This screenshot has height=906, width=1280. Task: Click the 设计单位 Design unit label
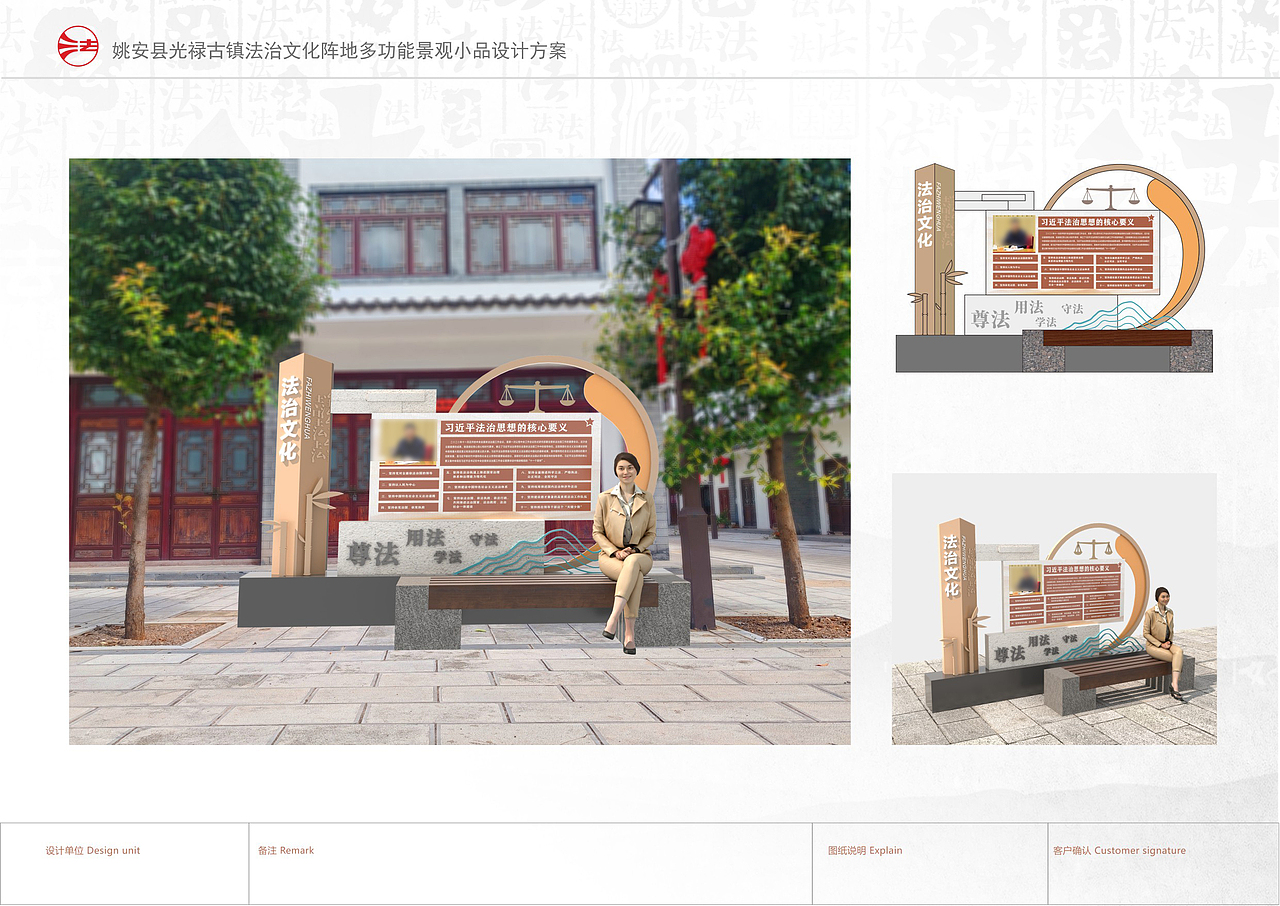click(93, 851)
